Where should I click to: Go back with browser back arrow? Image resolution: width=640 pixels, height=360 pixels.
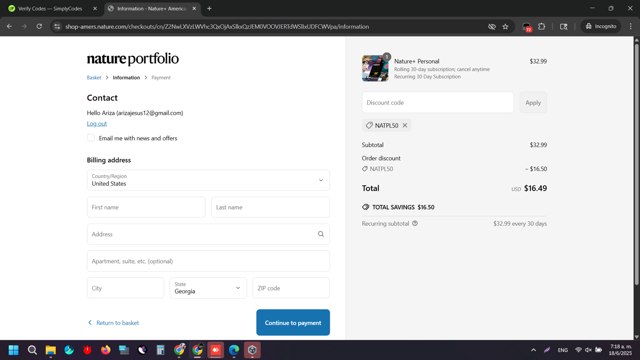[x=9, y=27]
